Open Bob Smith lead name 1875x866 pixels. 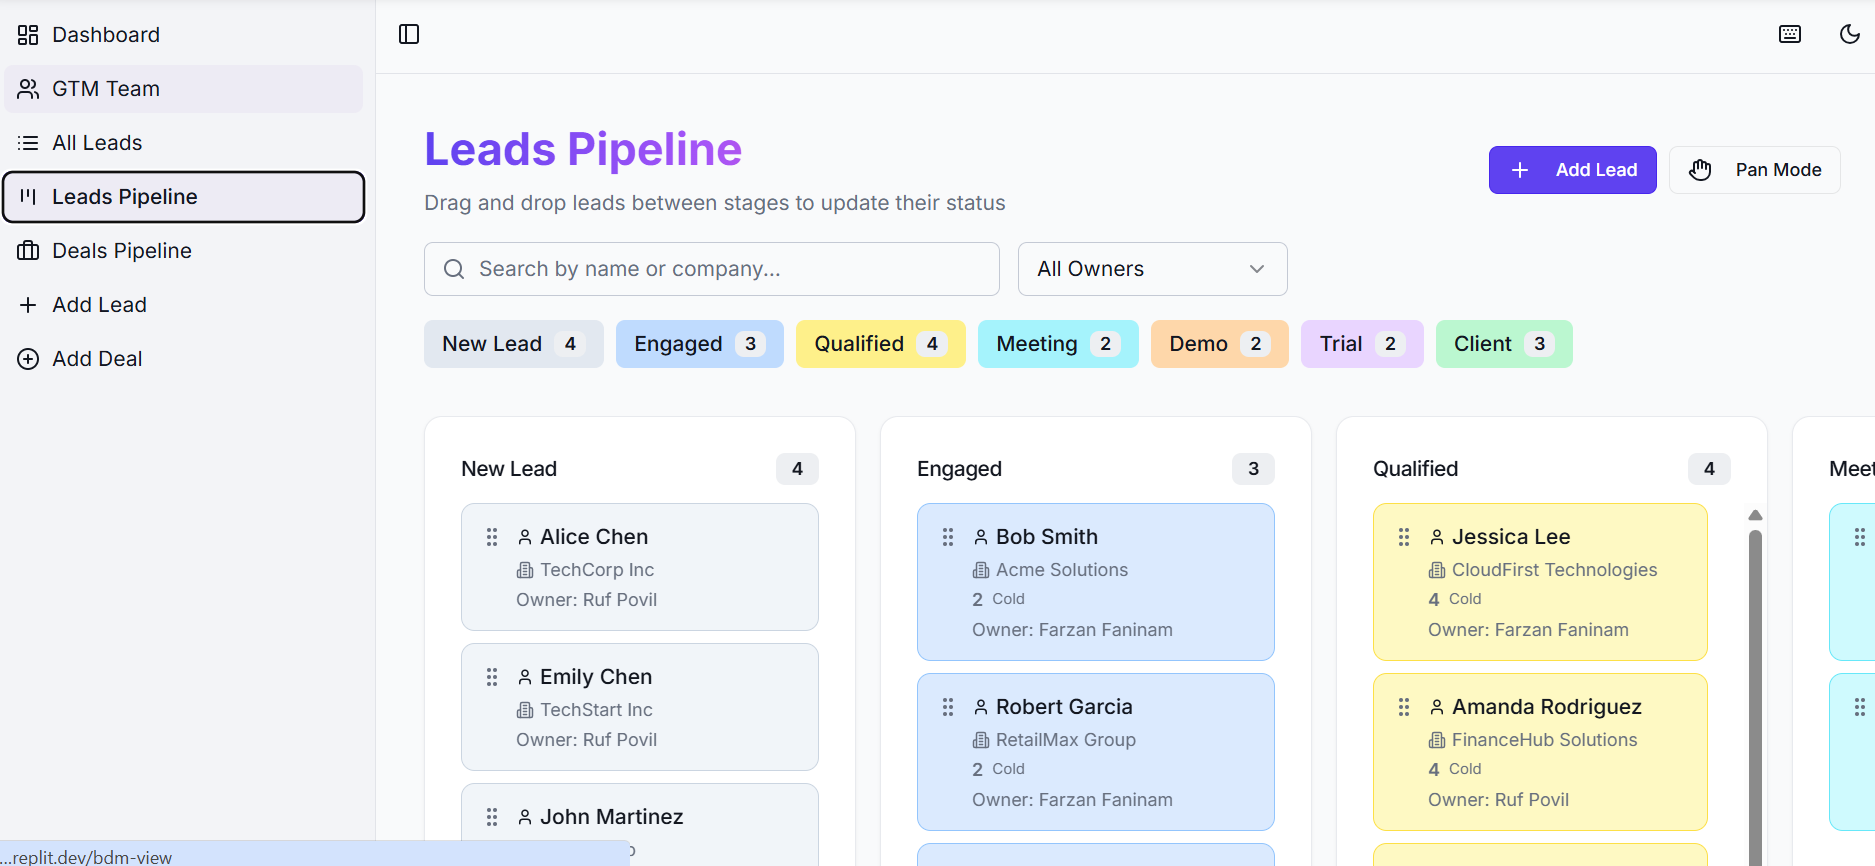[1047, 537]
